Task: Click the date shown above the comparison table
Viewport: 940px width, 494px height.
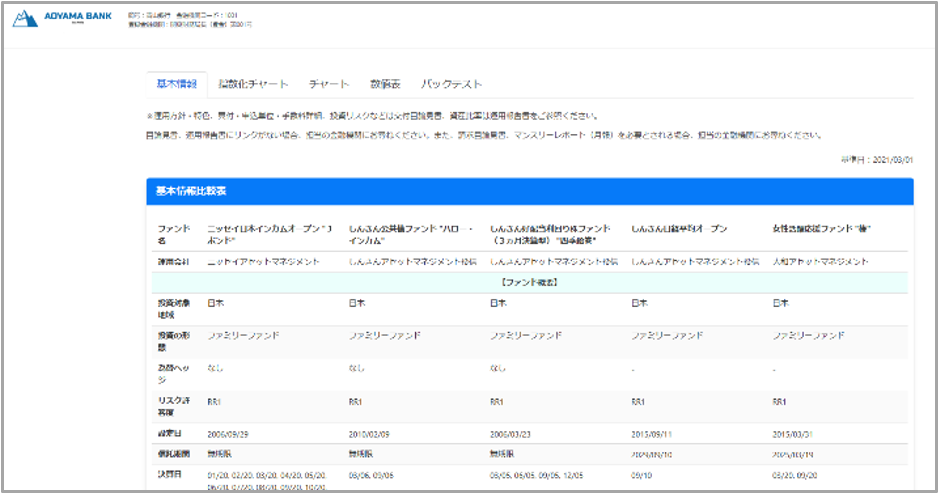Action: (x=877, y=160)
